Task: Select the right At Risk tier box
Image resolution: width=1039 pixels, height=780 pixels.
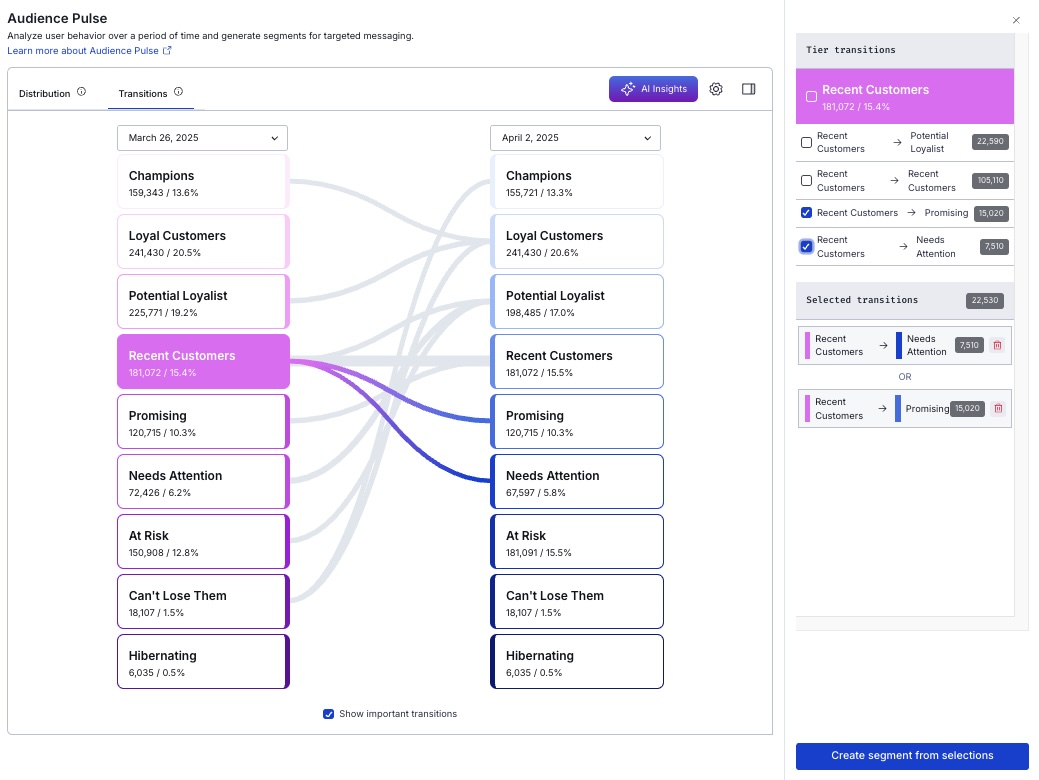Action: [x=576, y=542]
